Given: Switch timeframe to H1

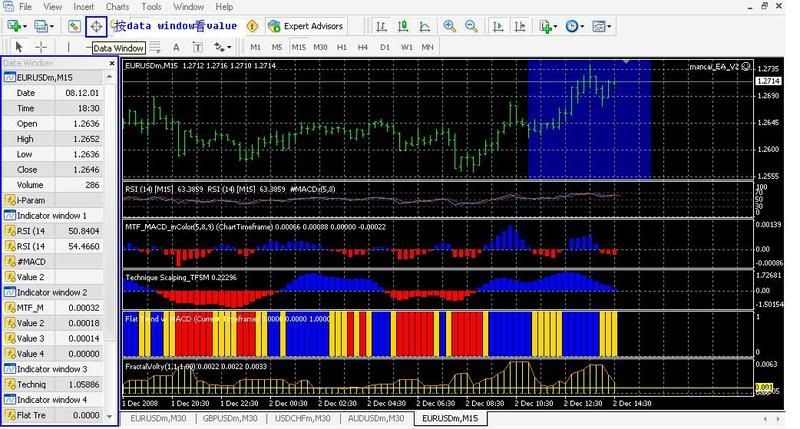Looking at the screenshot, I should point(342,47).
